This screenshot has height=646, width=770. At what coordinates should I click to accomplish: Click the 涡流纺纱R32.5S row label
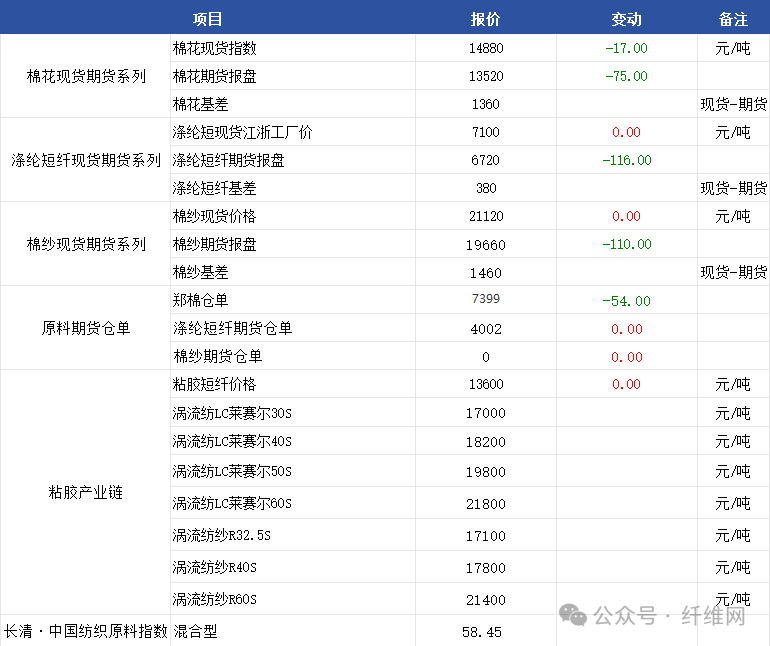(x=221, y=535)
